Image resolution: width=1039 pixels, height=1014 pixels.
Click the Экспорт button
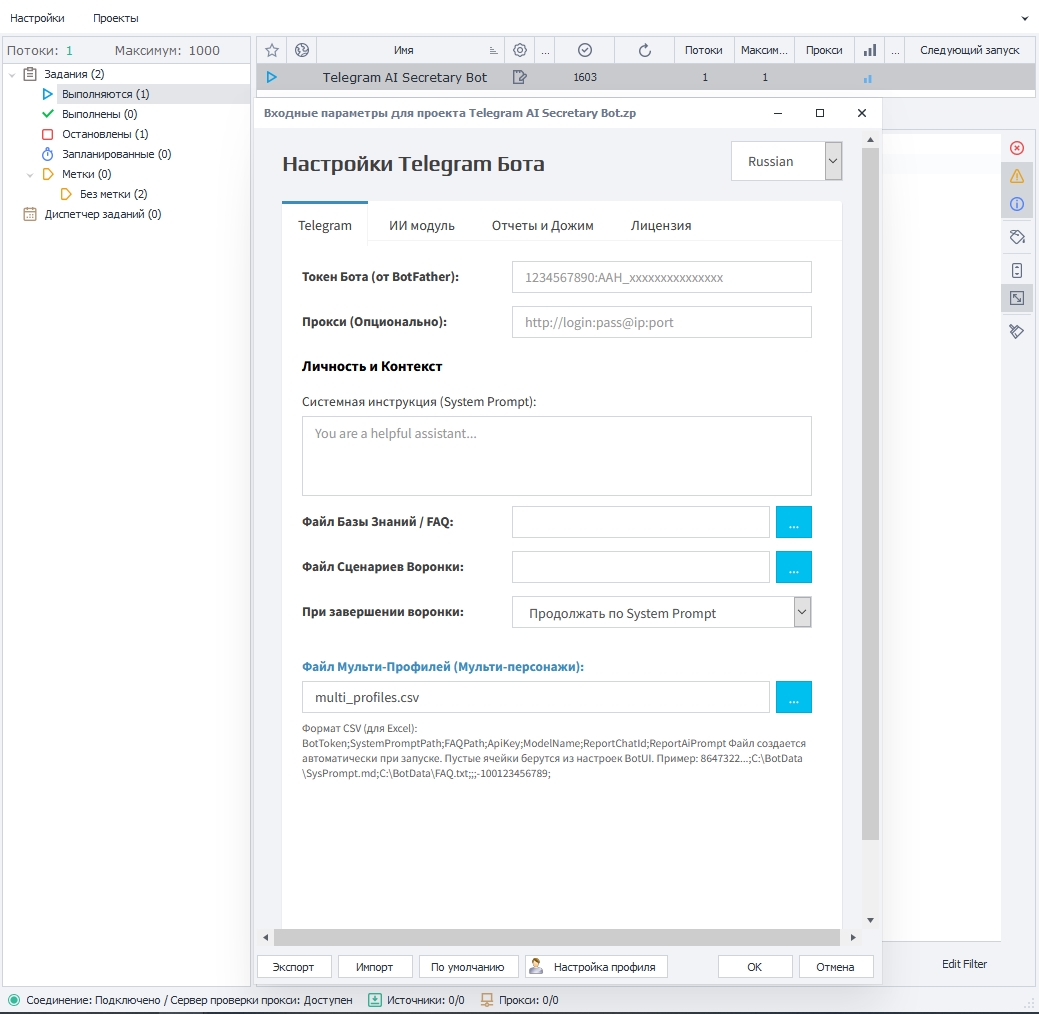pyautogui.click(x=294, y=967)
